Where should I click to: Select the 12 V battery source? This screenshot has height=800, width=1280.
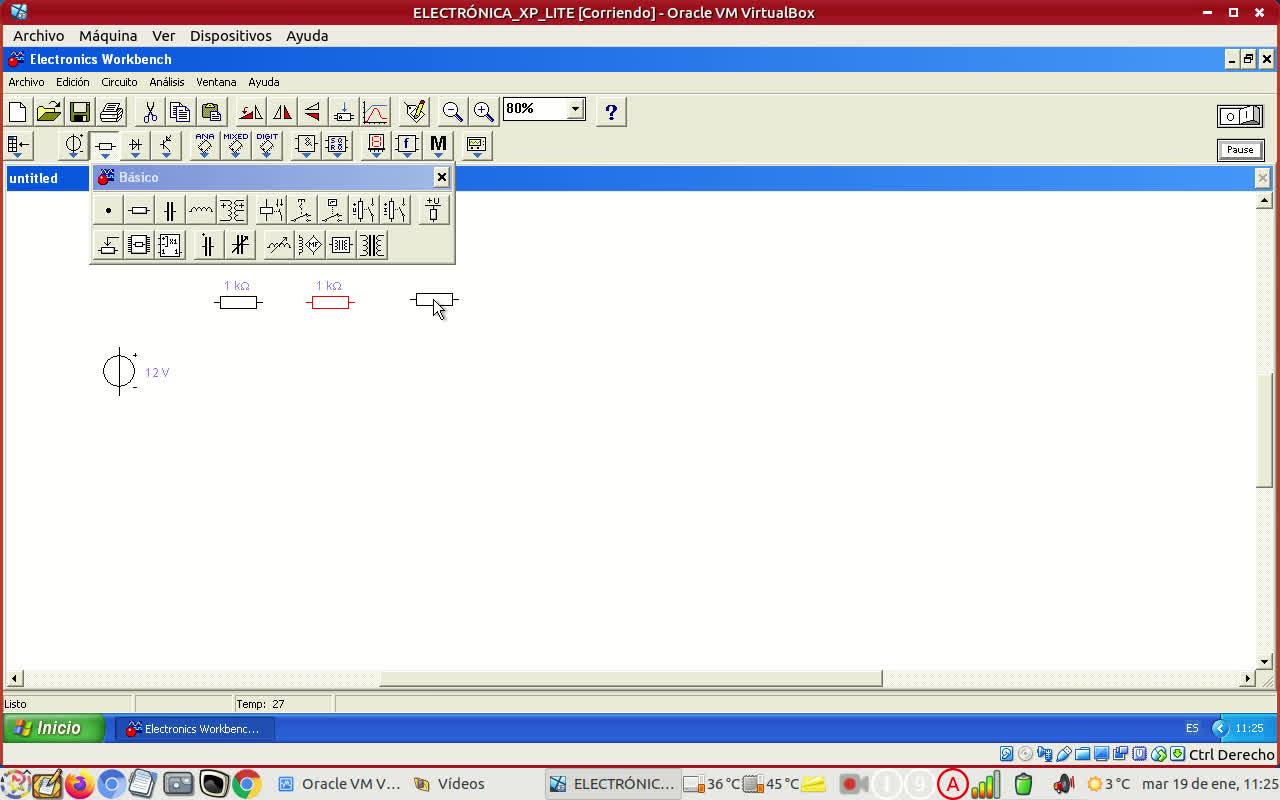120,372
